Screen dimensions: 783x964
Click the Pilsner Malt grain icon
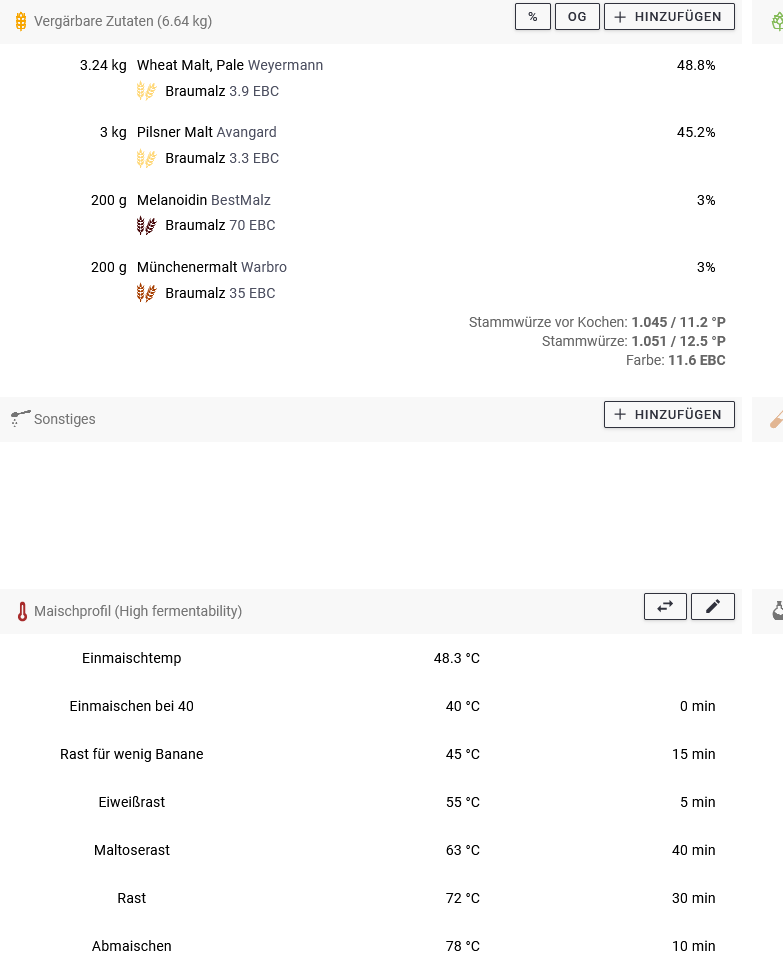[146, 158]
